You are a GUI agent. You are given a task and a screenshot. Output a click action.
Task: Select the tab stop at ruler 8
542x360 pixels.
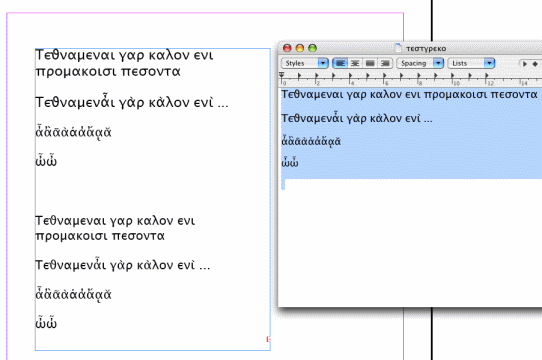pos(418,76)
